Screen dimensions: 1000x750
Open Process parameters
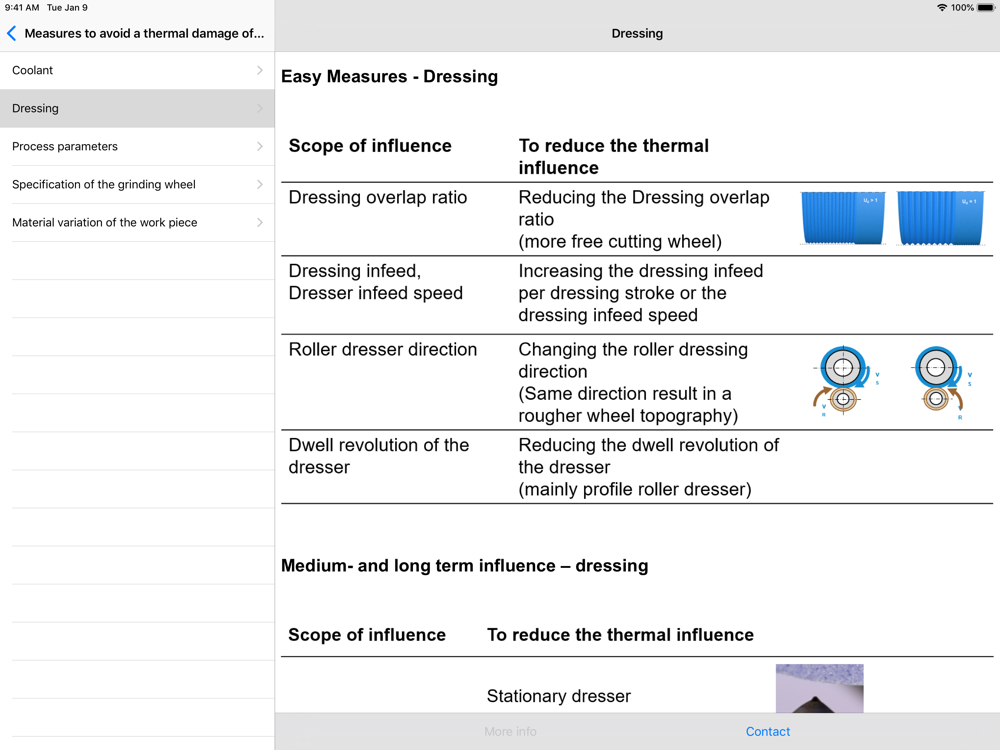coord(137,147)
